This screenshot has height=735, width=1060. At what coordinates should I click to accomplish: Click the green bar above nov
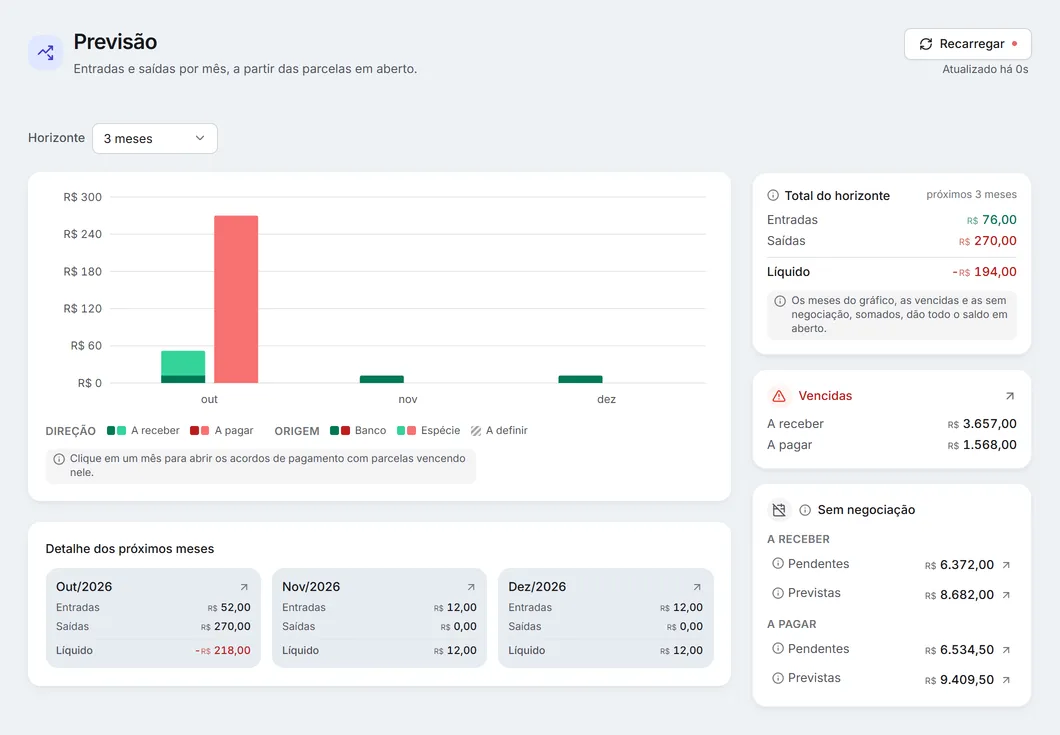pos(382,379)
